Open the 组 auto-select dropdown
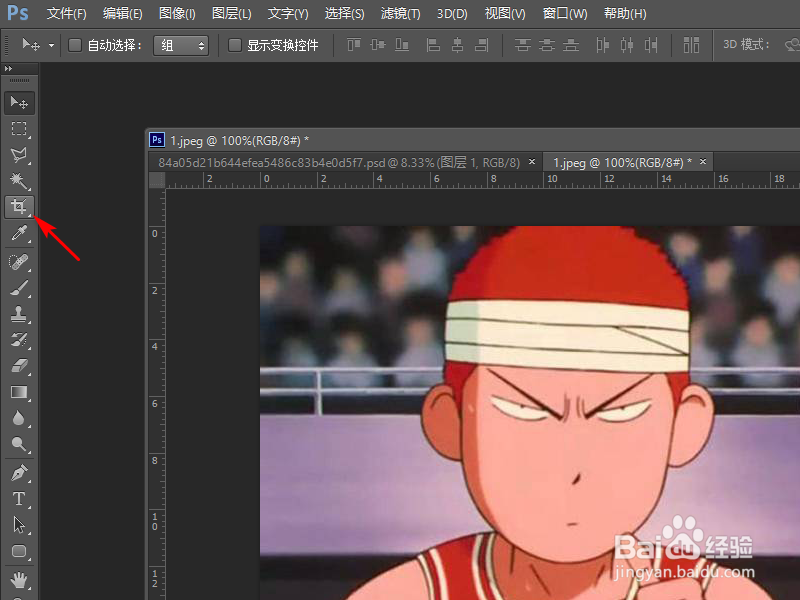 181,45
